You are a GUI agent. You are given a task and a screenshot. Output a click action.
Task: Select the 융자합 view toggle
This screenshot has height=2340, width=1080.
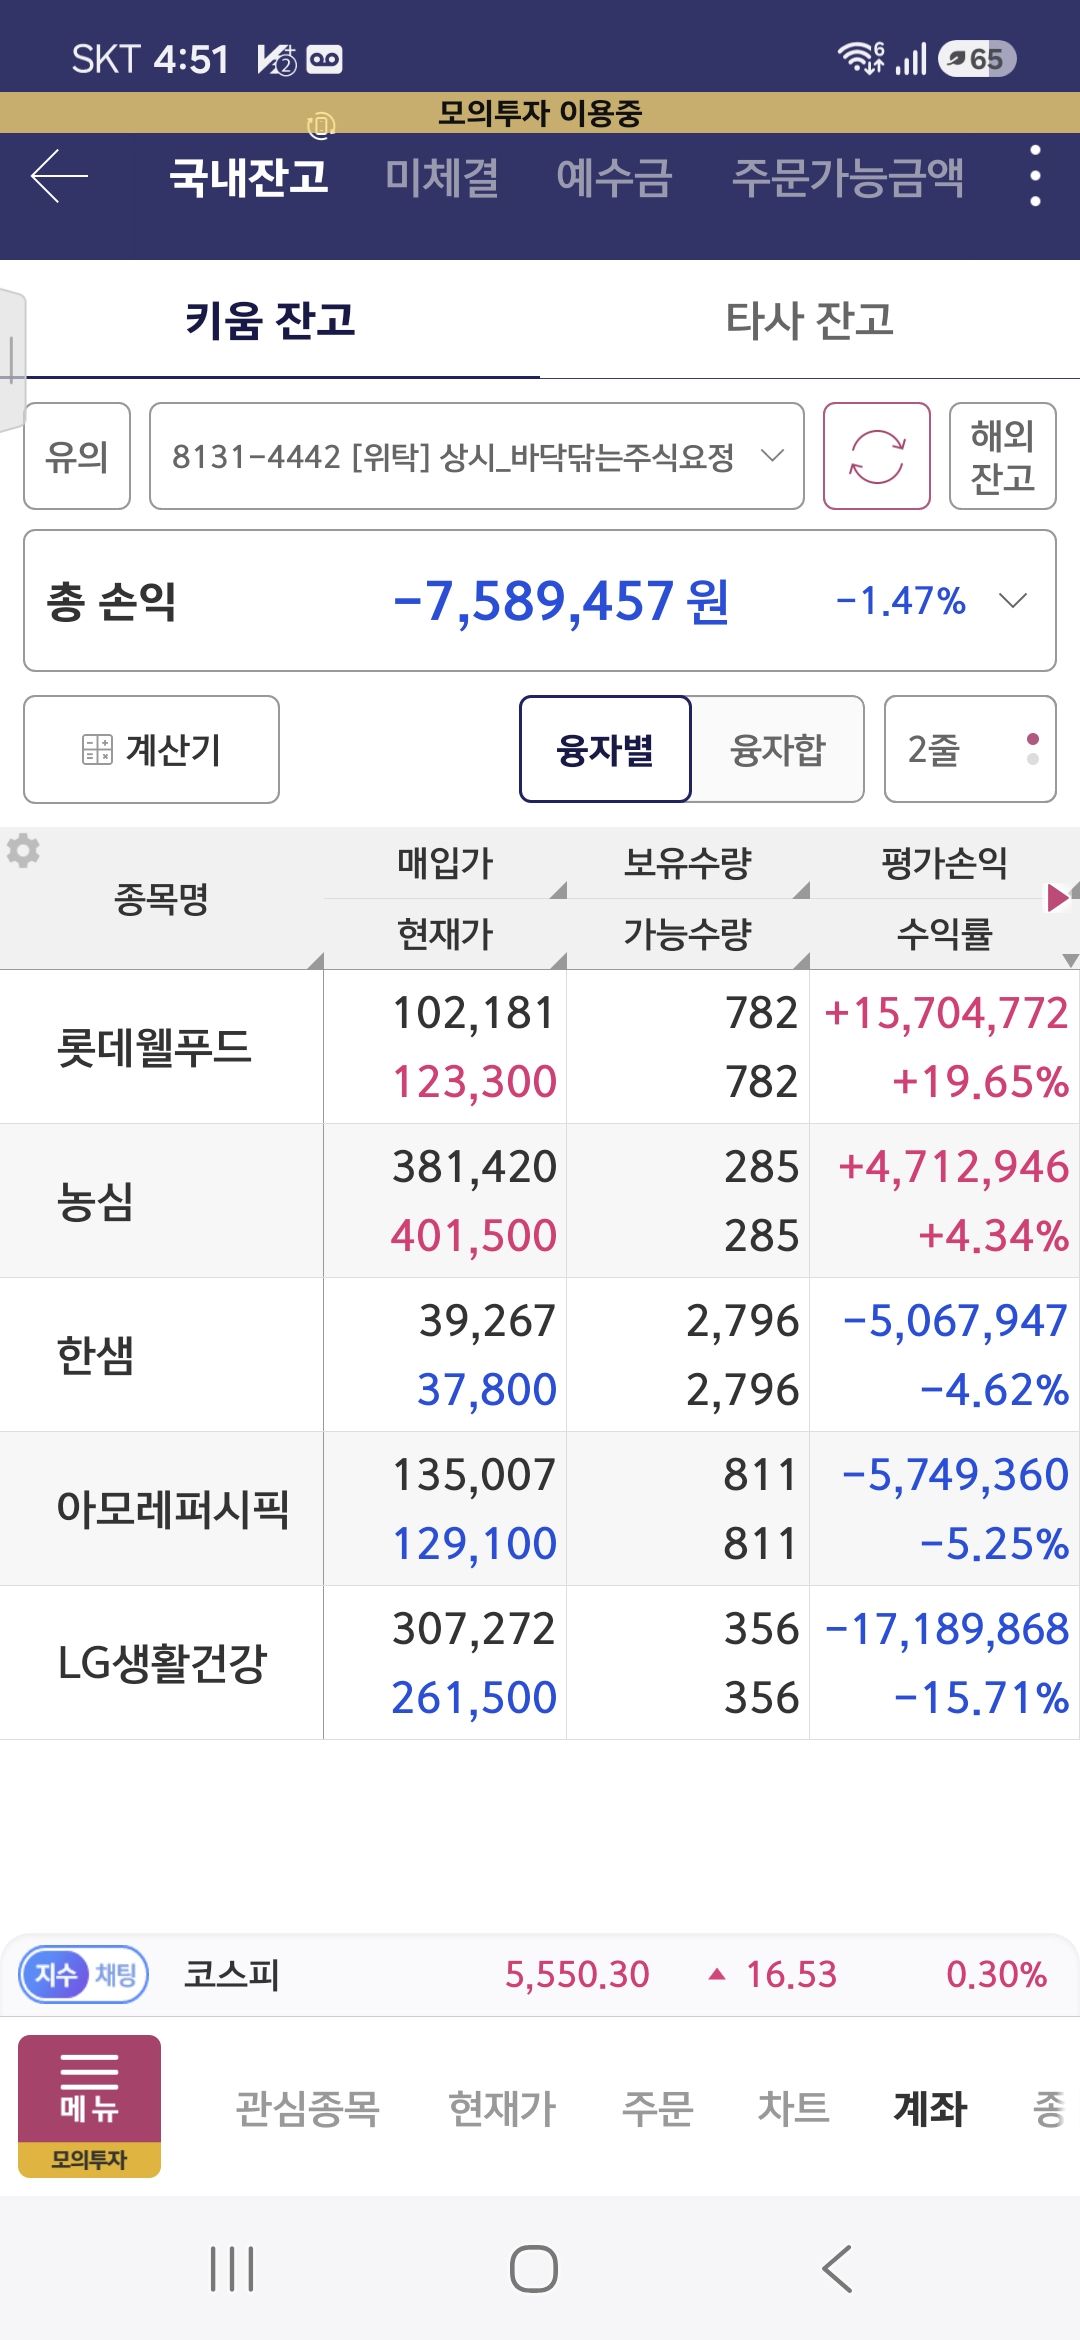click(778, 749)
